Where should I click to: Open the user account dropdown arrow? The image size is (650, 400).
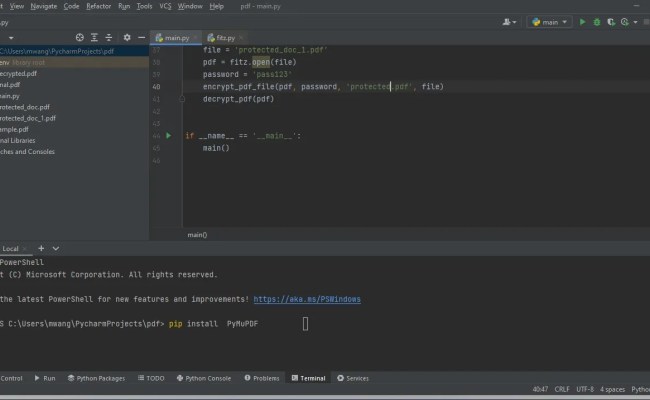[514, 22]
